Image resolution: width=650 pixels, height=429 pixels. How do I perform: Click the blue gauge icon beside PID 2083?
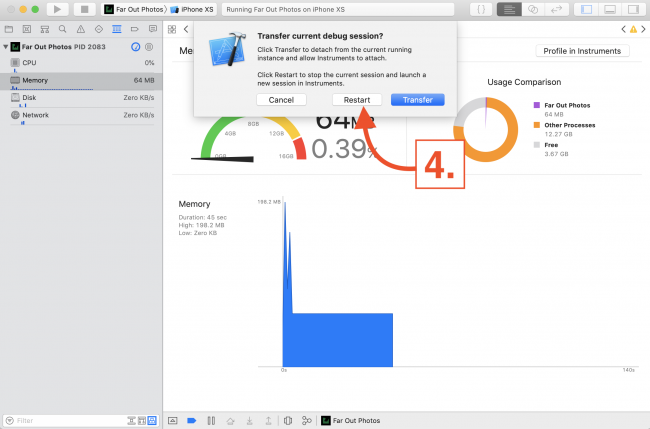coord(136,47)
